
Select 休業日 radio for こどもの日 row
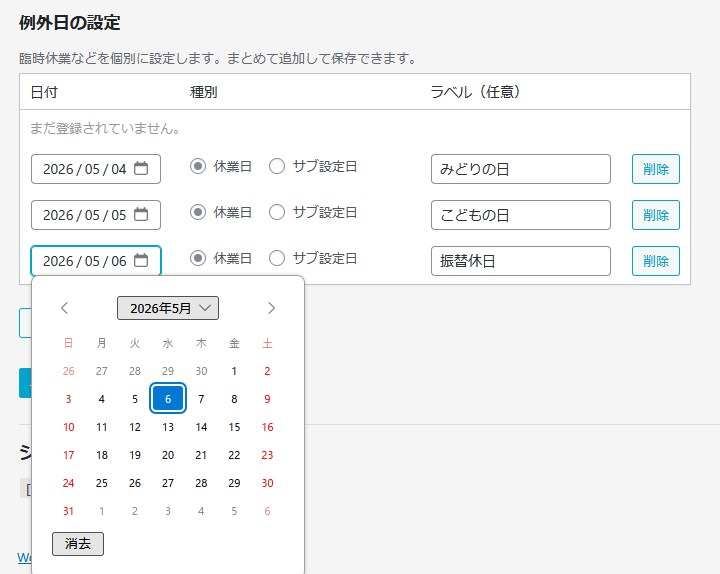[x=198, y=212]
